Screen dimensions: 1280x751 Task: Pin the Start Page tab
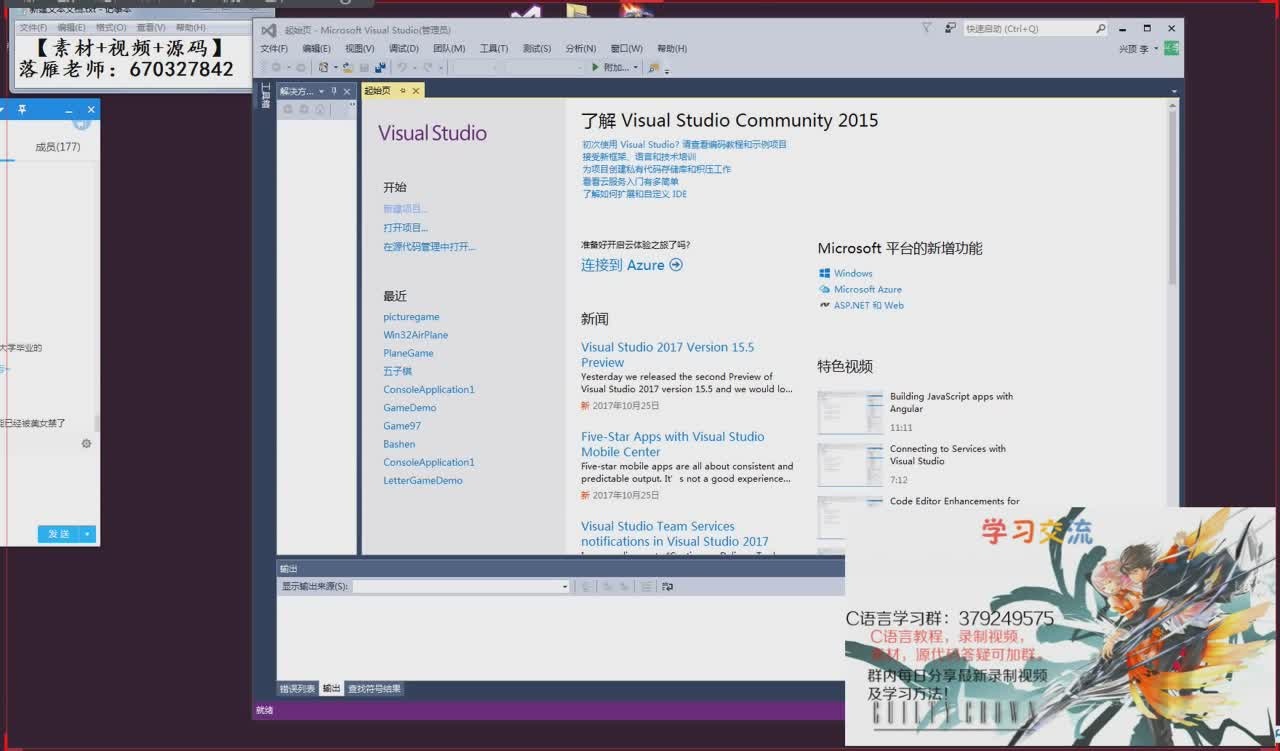pos(403,90)
